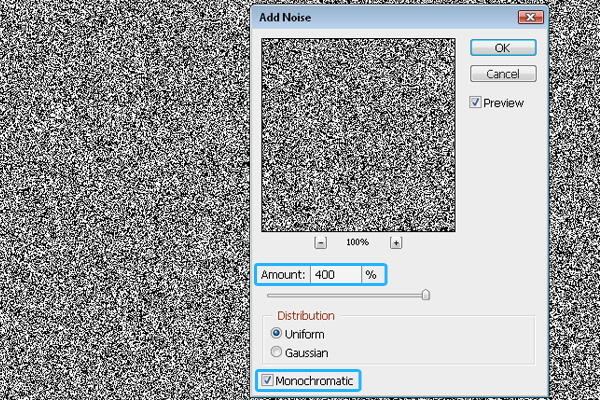Click the zoom out minus button

320,243
